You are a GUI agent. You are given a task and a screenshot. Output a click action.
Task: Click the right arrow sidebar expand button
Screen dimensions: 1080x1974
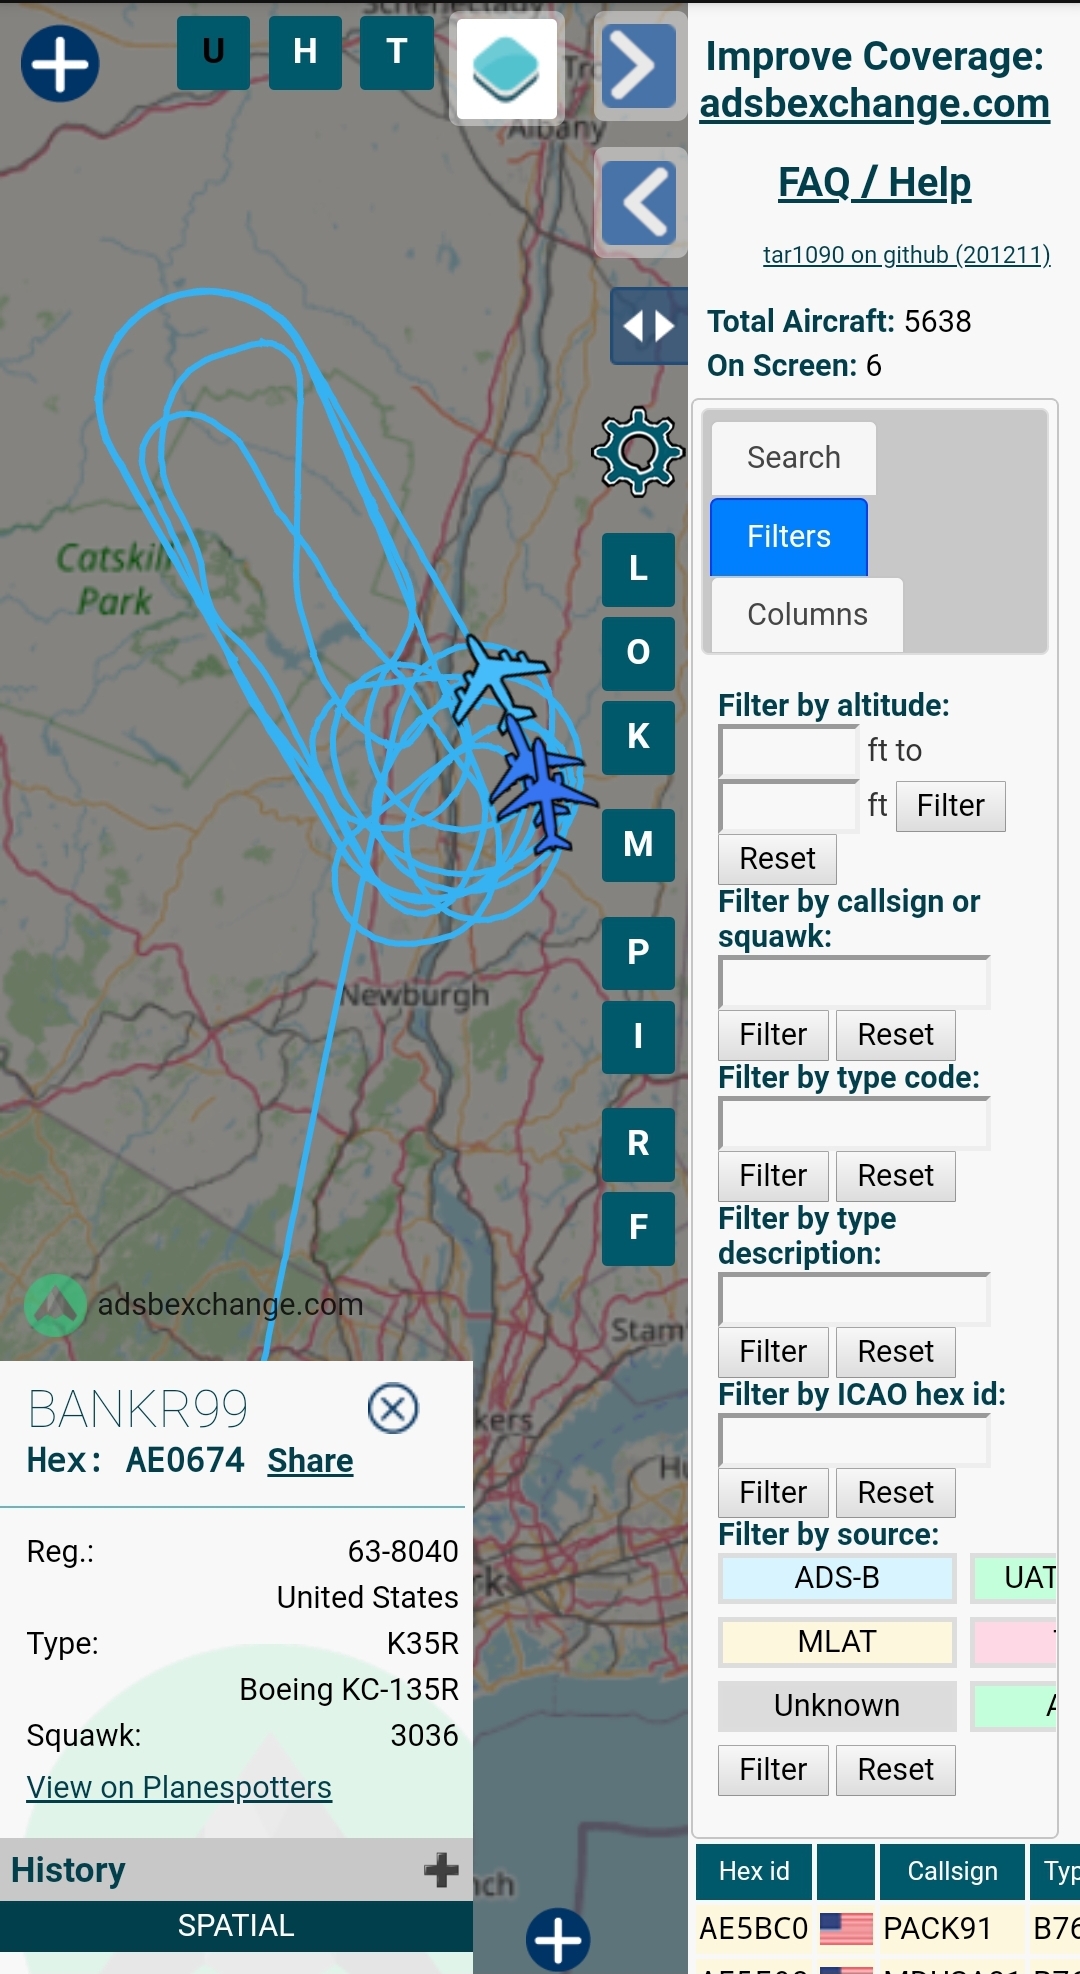(641, 66)
